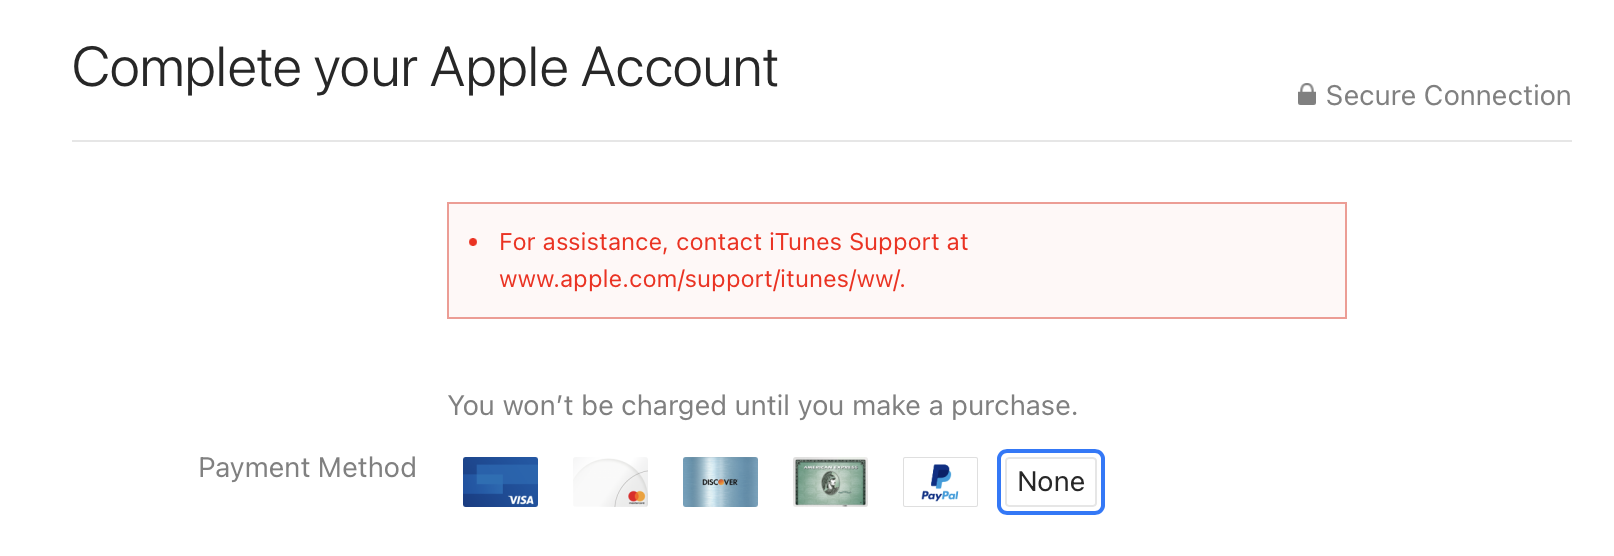Click the padlock security icon

pos(1306,95)
